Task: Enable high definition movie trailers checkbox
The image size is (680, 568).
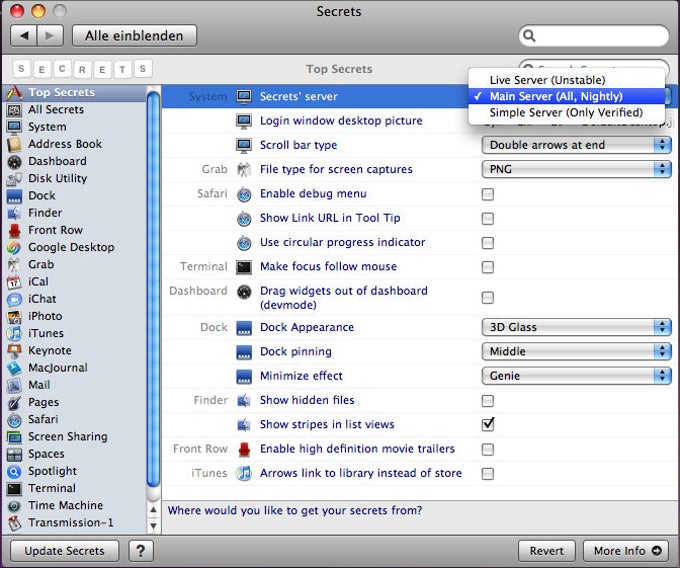Action: (x=487, y=449)
